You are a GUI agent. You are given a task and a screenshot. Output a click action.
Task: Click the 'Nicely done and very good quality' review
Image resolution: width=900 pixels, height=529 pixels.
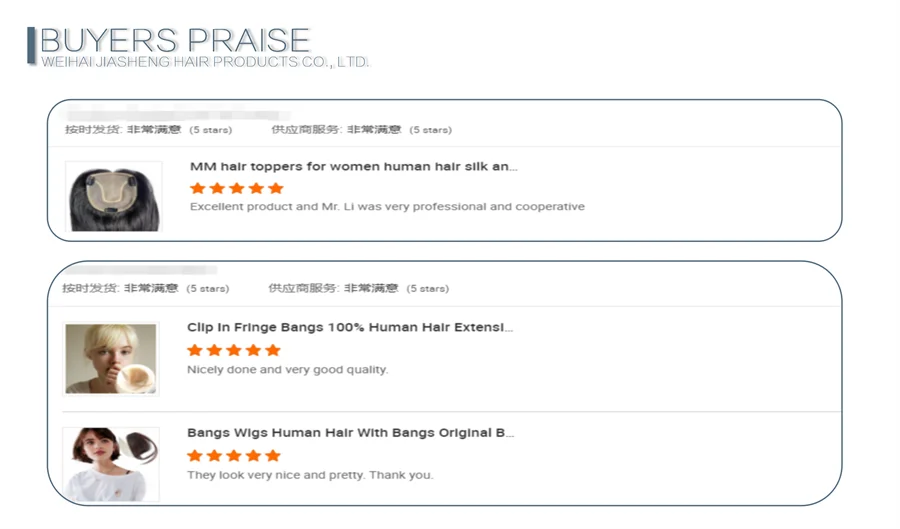click(x=288, y=369)
